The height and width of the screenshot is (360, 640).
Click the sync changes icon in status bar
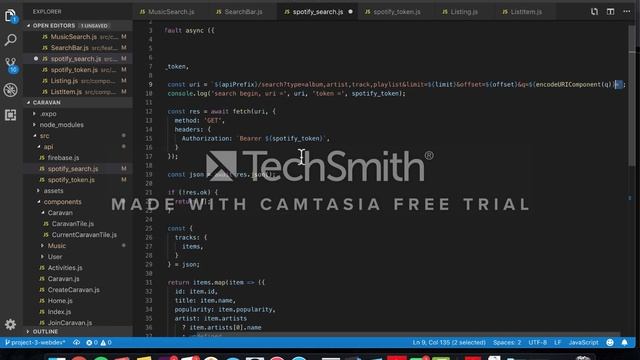76,342
